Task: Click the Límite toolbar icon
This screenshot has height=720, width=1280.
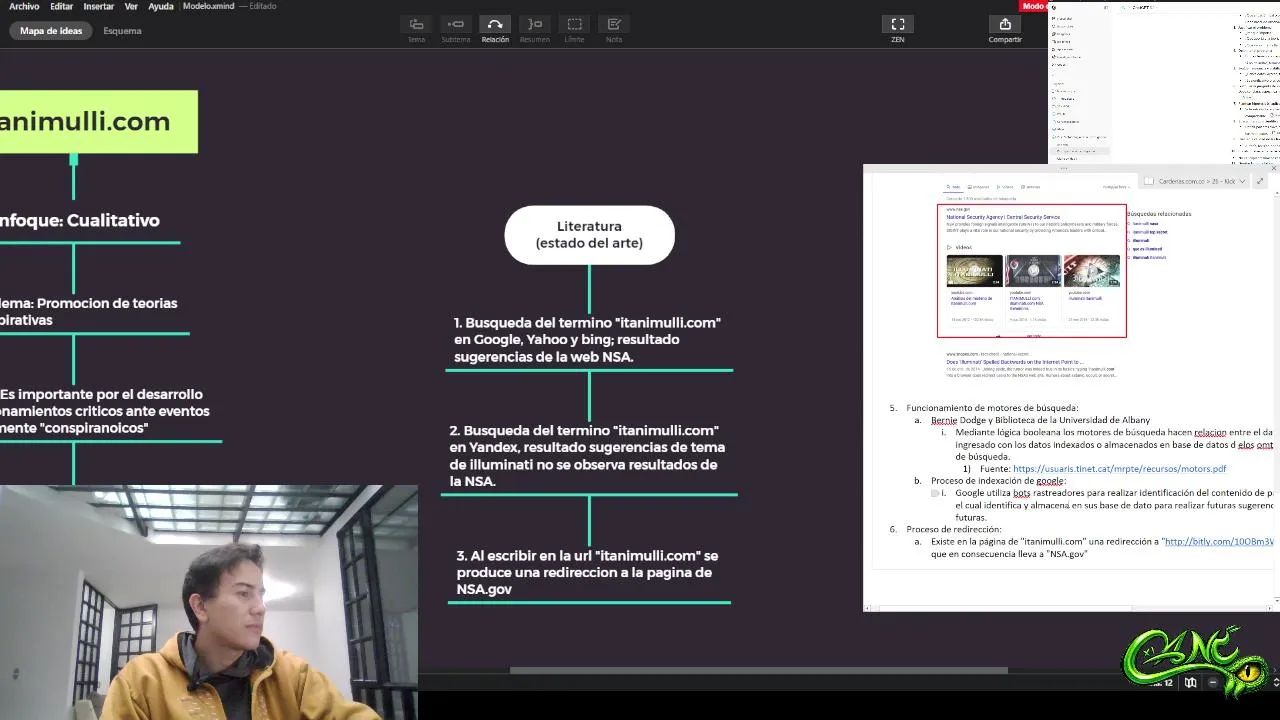Action: tap(574, 24)
